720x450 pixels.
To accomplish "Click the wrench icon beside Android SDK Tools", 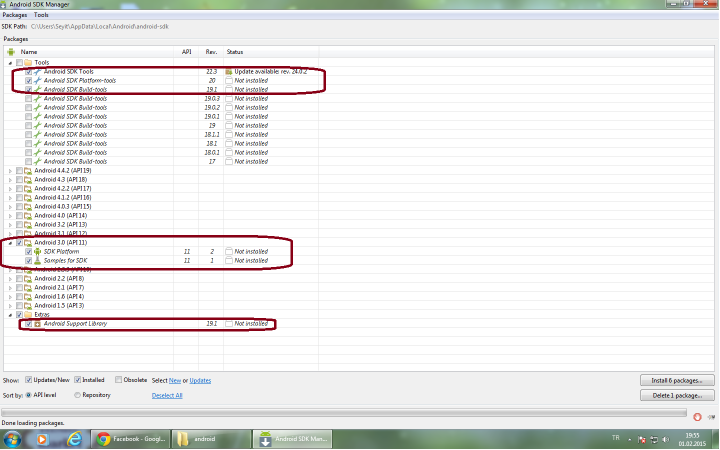I will click(38, 72).
